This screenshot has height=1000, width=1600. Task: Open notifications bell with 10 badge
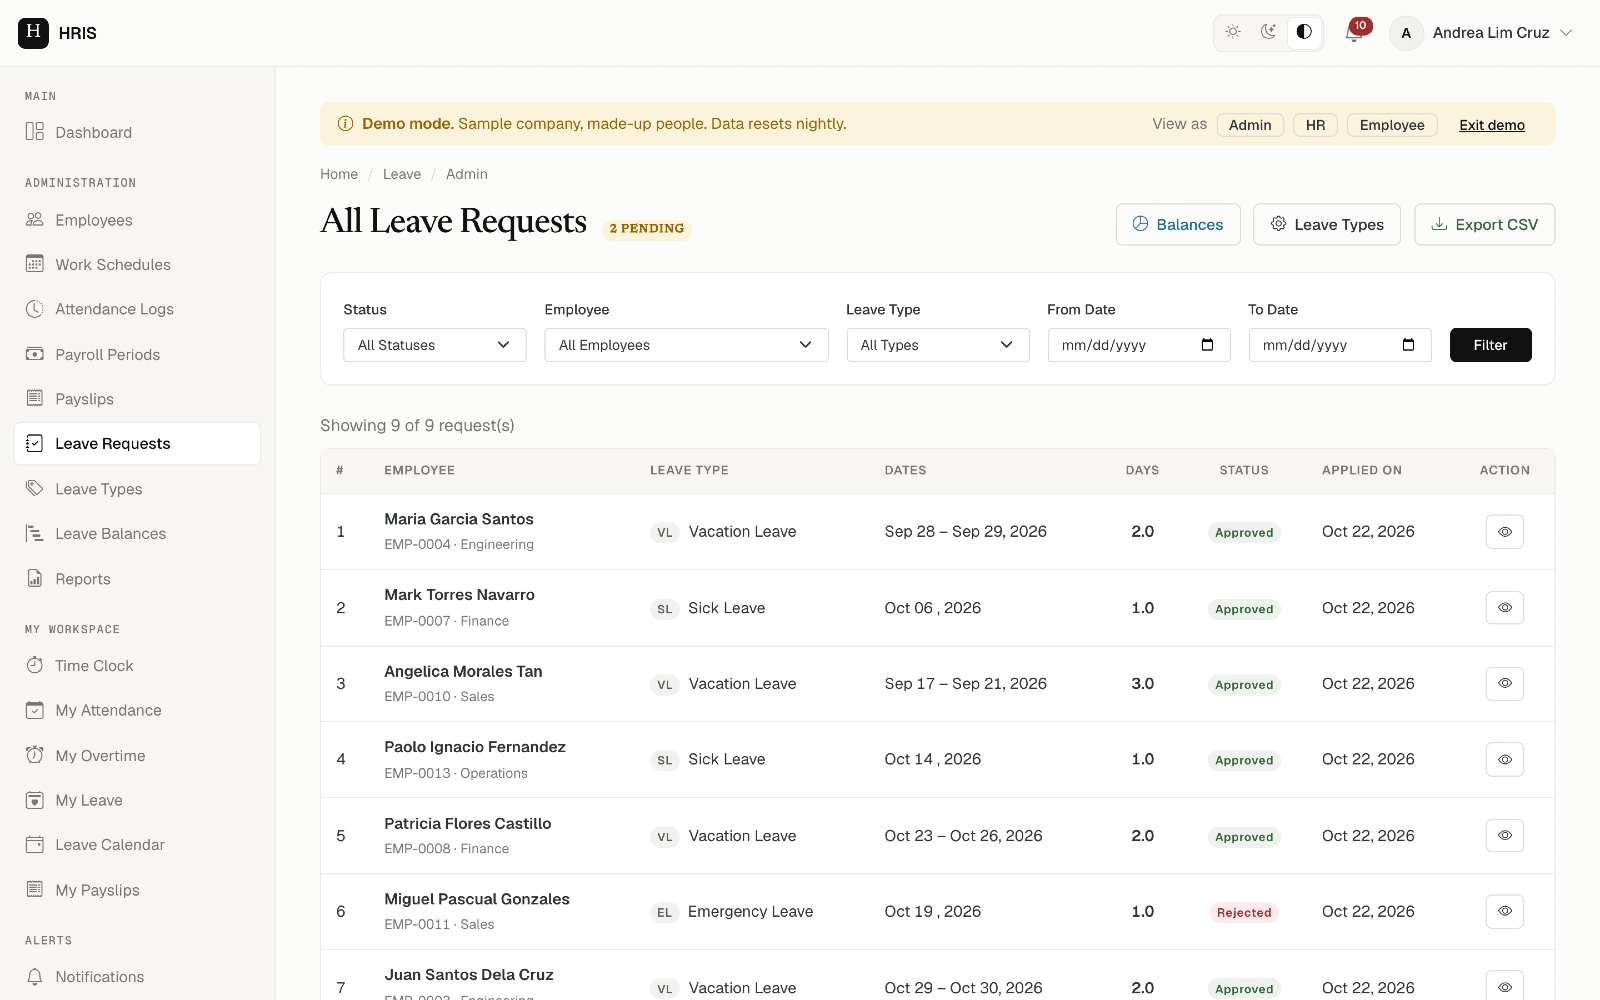click(x=1355, y=32)
